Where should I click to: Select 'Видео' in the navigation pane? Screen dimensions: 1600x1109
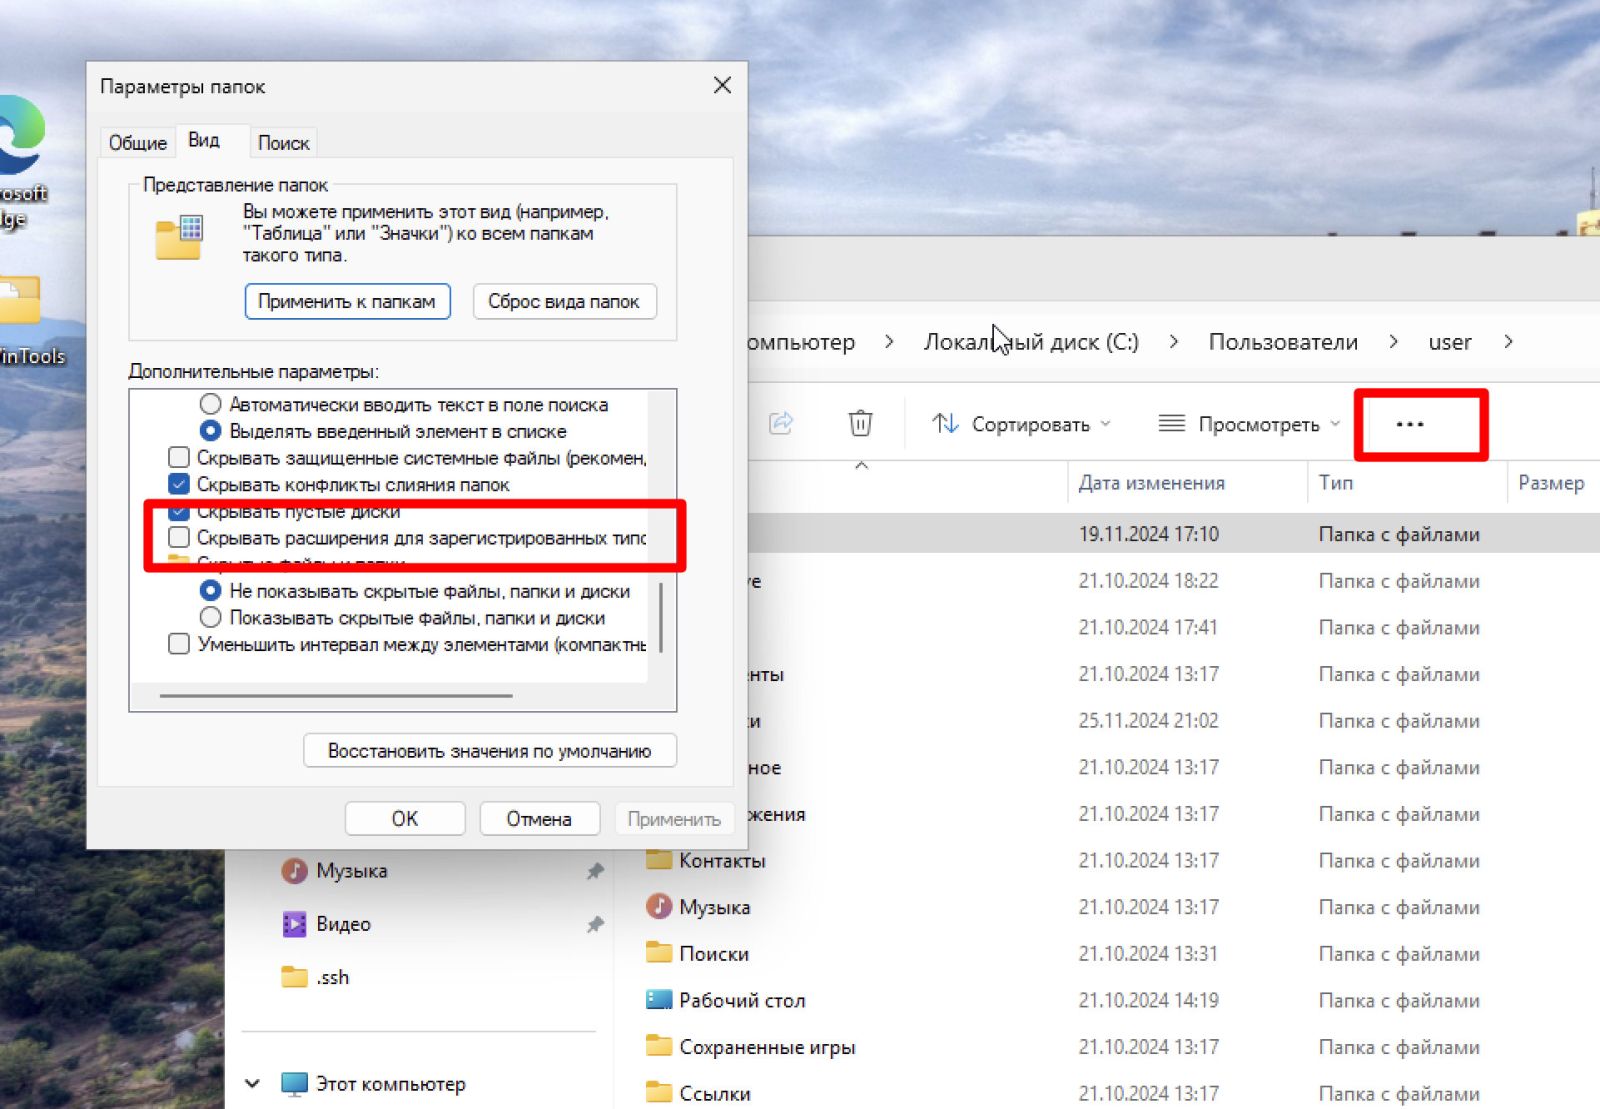click(343, 924)
